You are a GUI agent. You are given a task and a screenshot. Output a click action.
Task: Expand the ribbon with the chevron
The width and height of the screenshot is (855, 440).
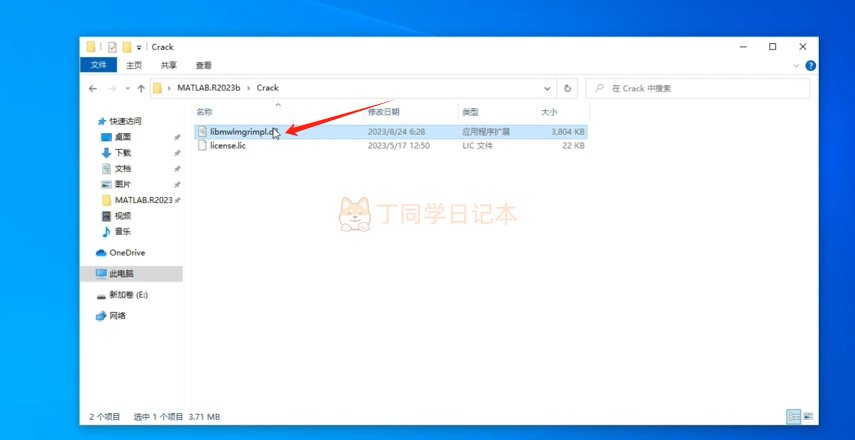point(796,65)
